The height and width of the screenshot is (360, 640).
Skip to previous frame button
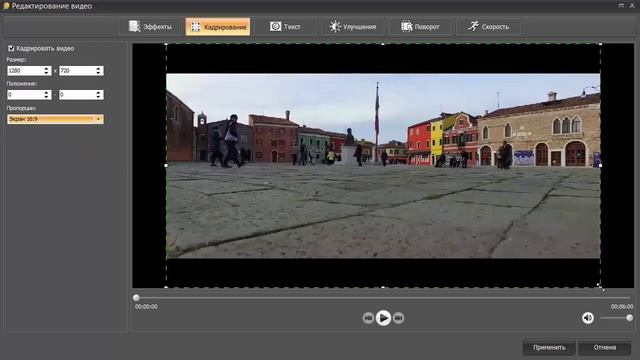tap(368, 318)
